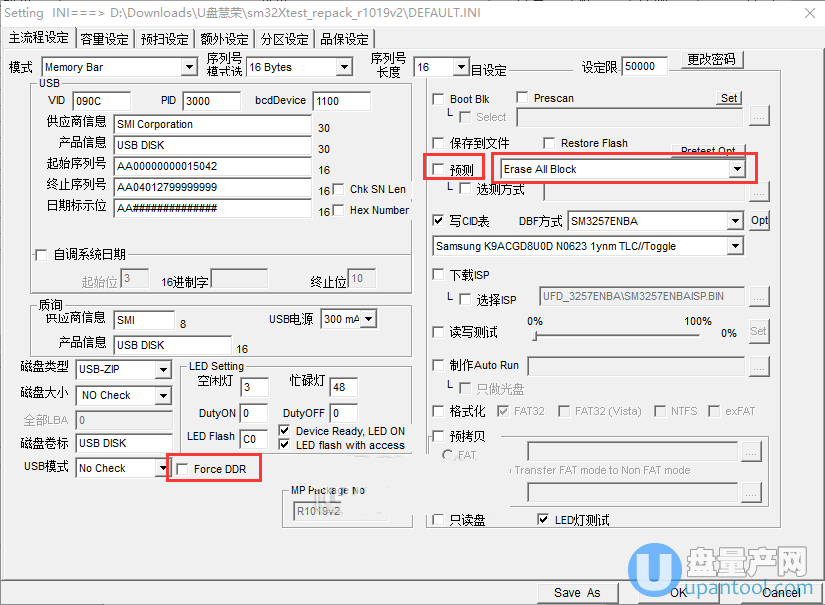Open the USB电源 300 mA dropdown
The image size is (825, 605).
pos(368,319)
